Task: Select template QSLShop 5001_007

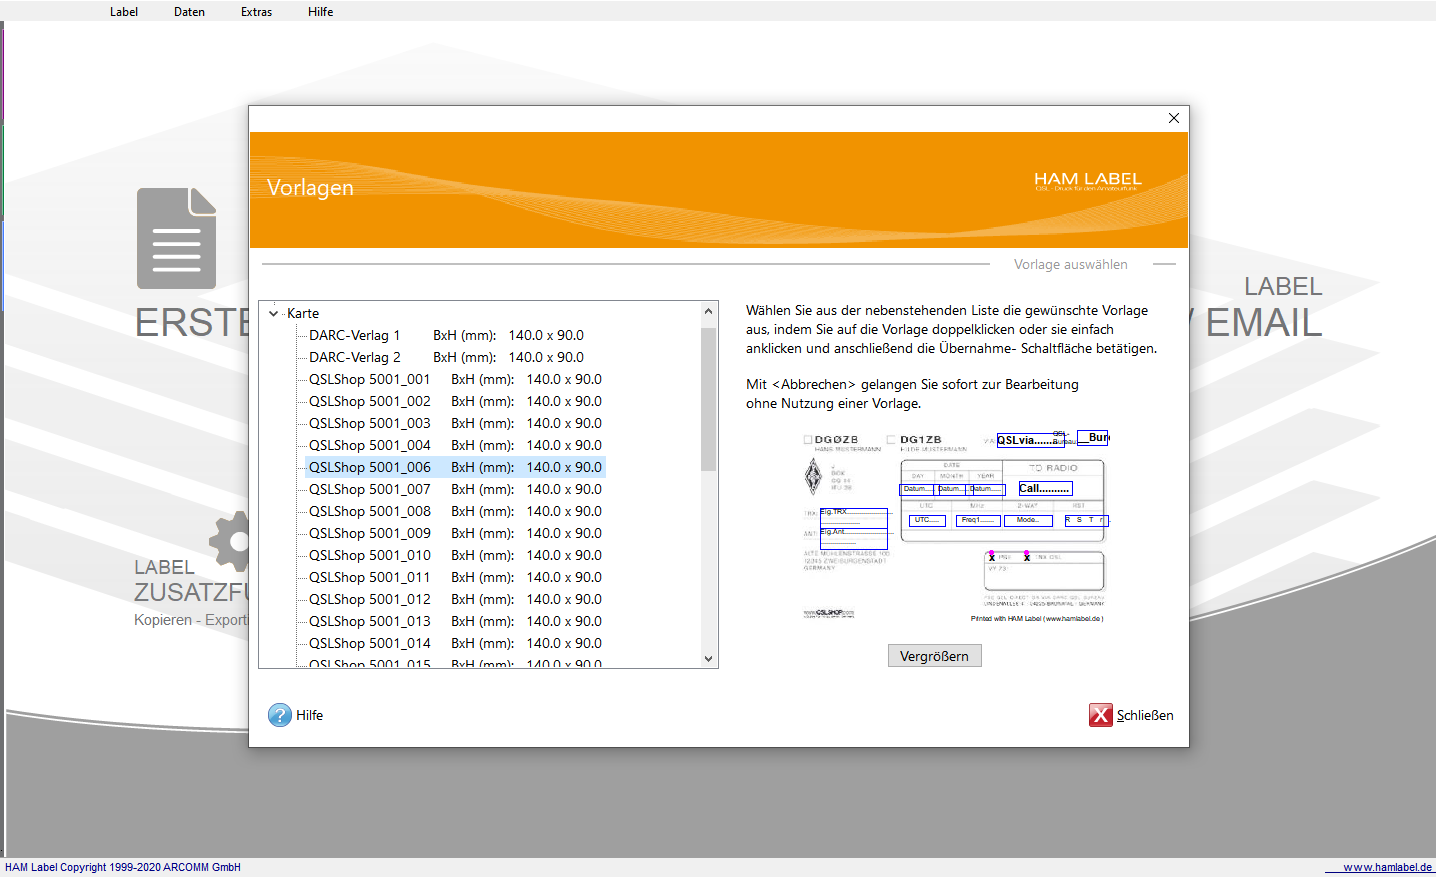Action: point(455,489)
